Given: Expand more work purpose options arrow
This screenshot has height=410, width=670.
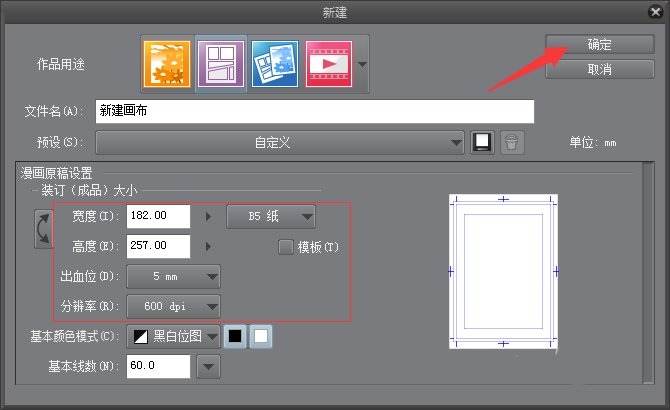Looking at the screenshot, I should click(362, 64).
